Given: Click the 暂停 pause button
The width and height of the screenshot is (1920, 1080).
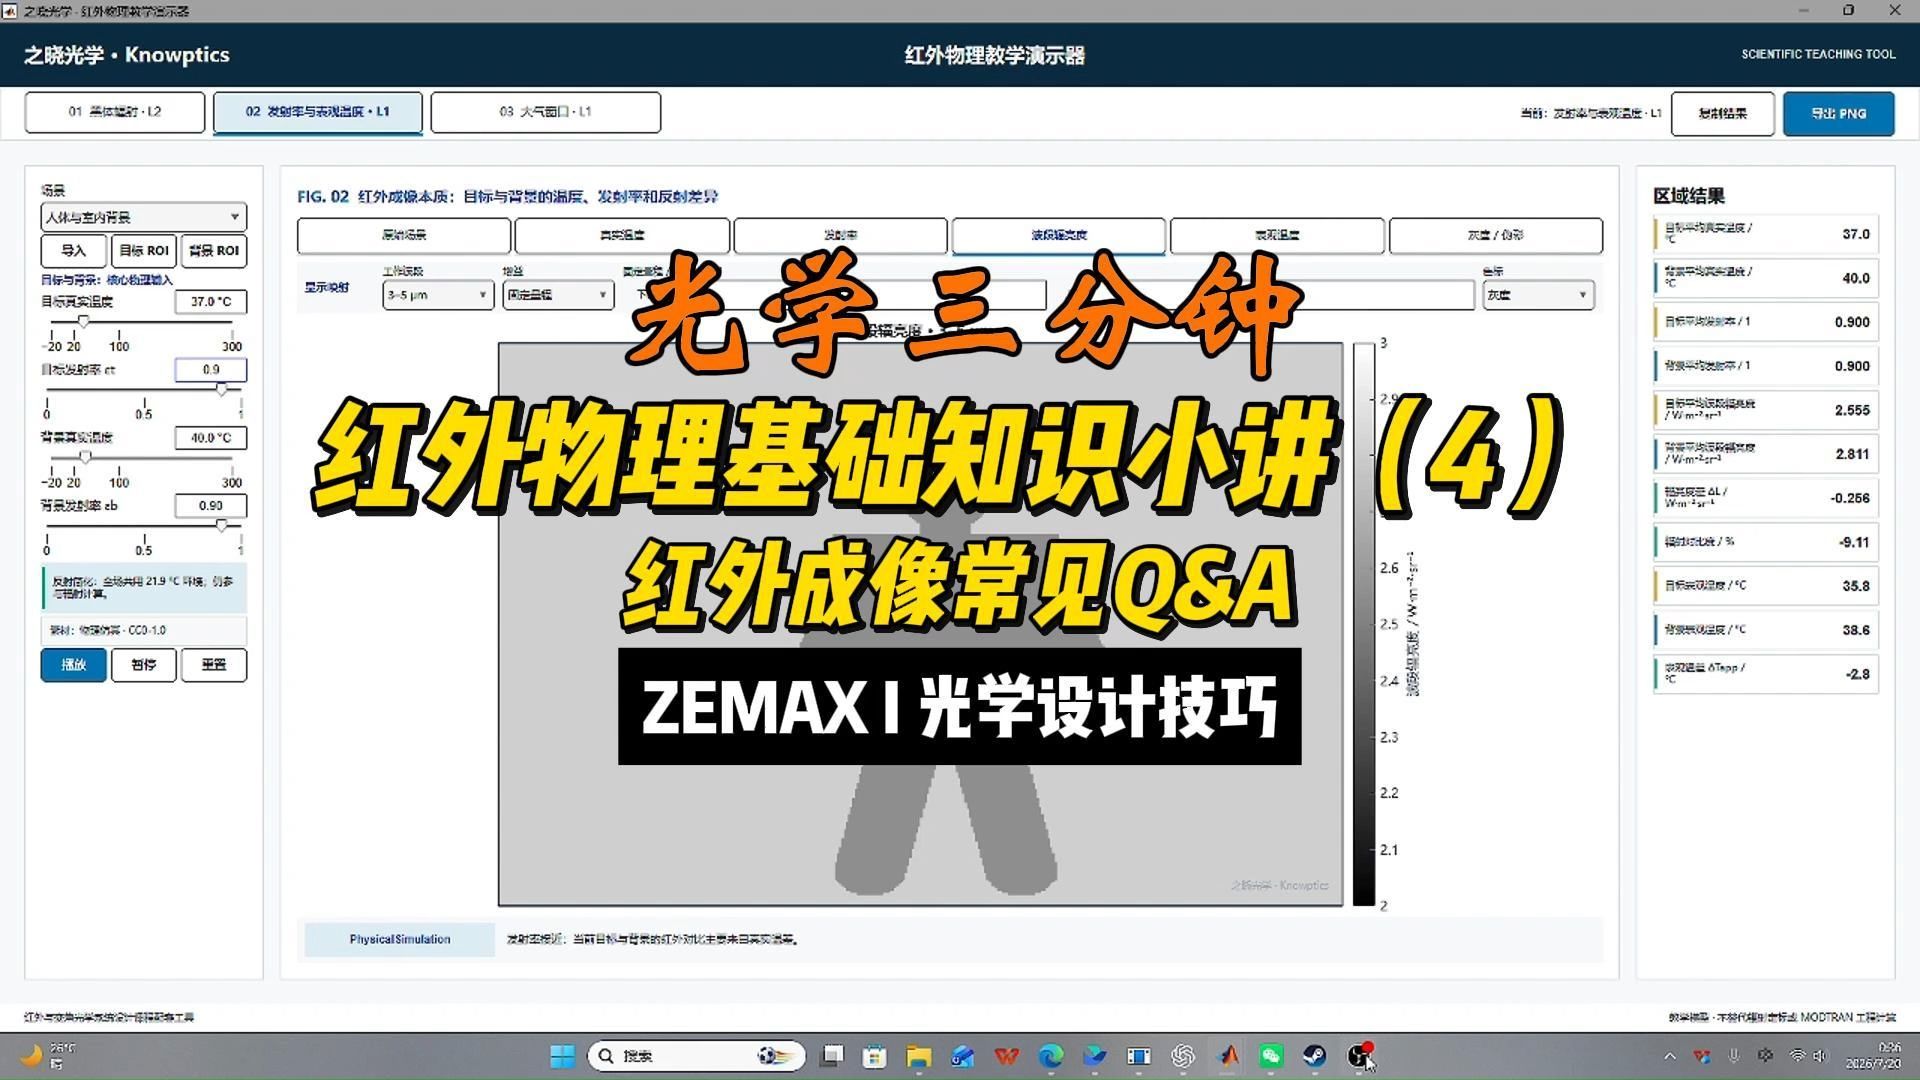Looking at the screenshot, I should pos(144,665).
